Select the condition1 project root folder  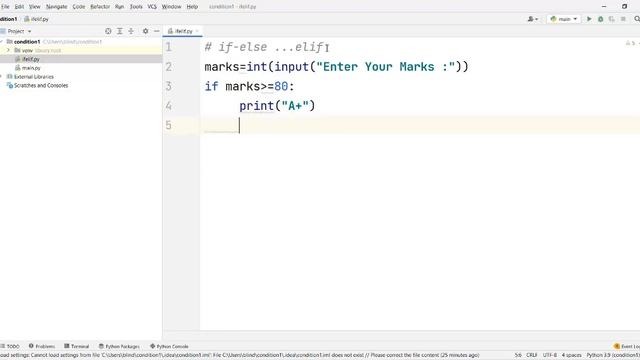(27, 42)
